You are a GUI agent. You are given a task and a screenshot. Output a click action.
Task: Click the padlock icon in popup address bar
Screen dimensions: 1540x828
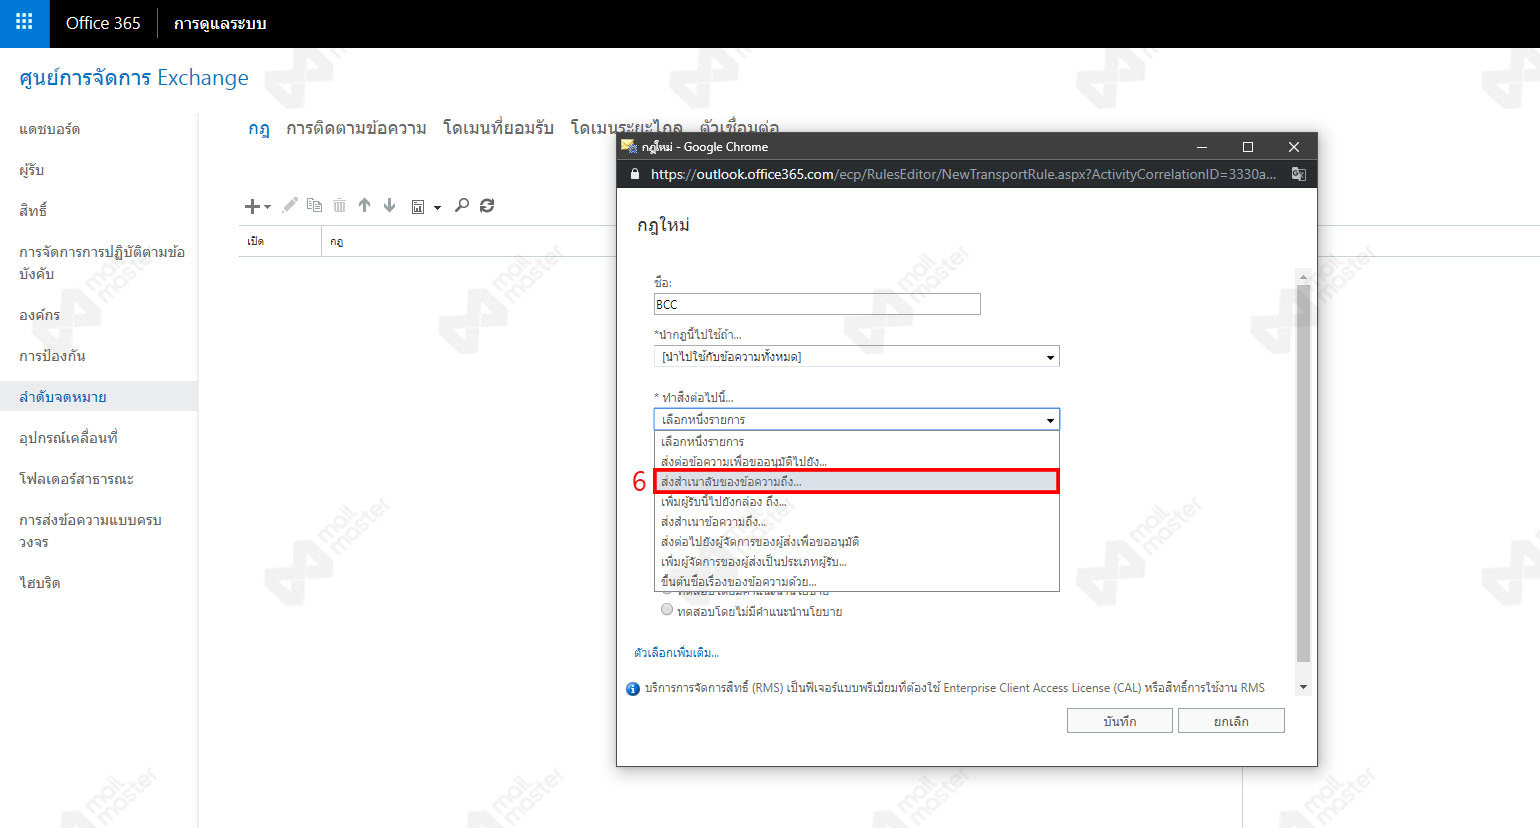[634, 174]
